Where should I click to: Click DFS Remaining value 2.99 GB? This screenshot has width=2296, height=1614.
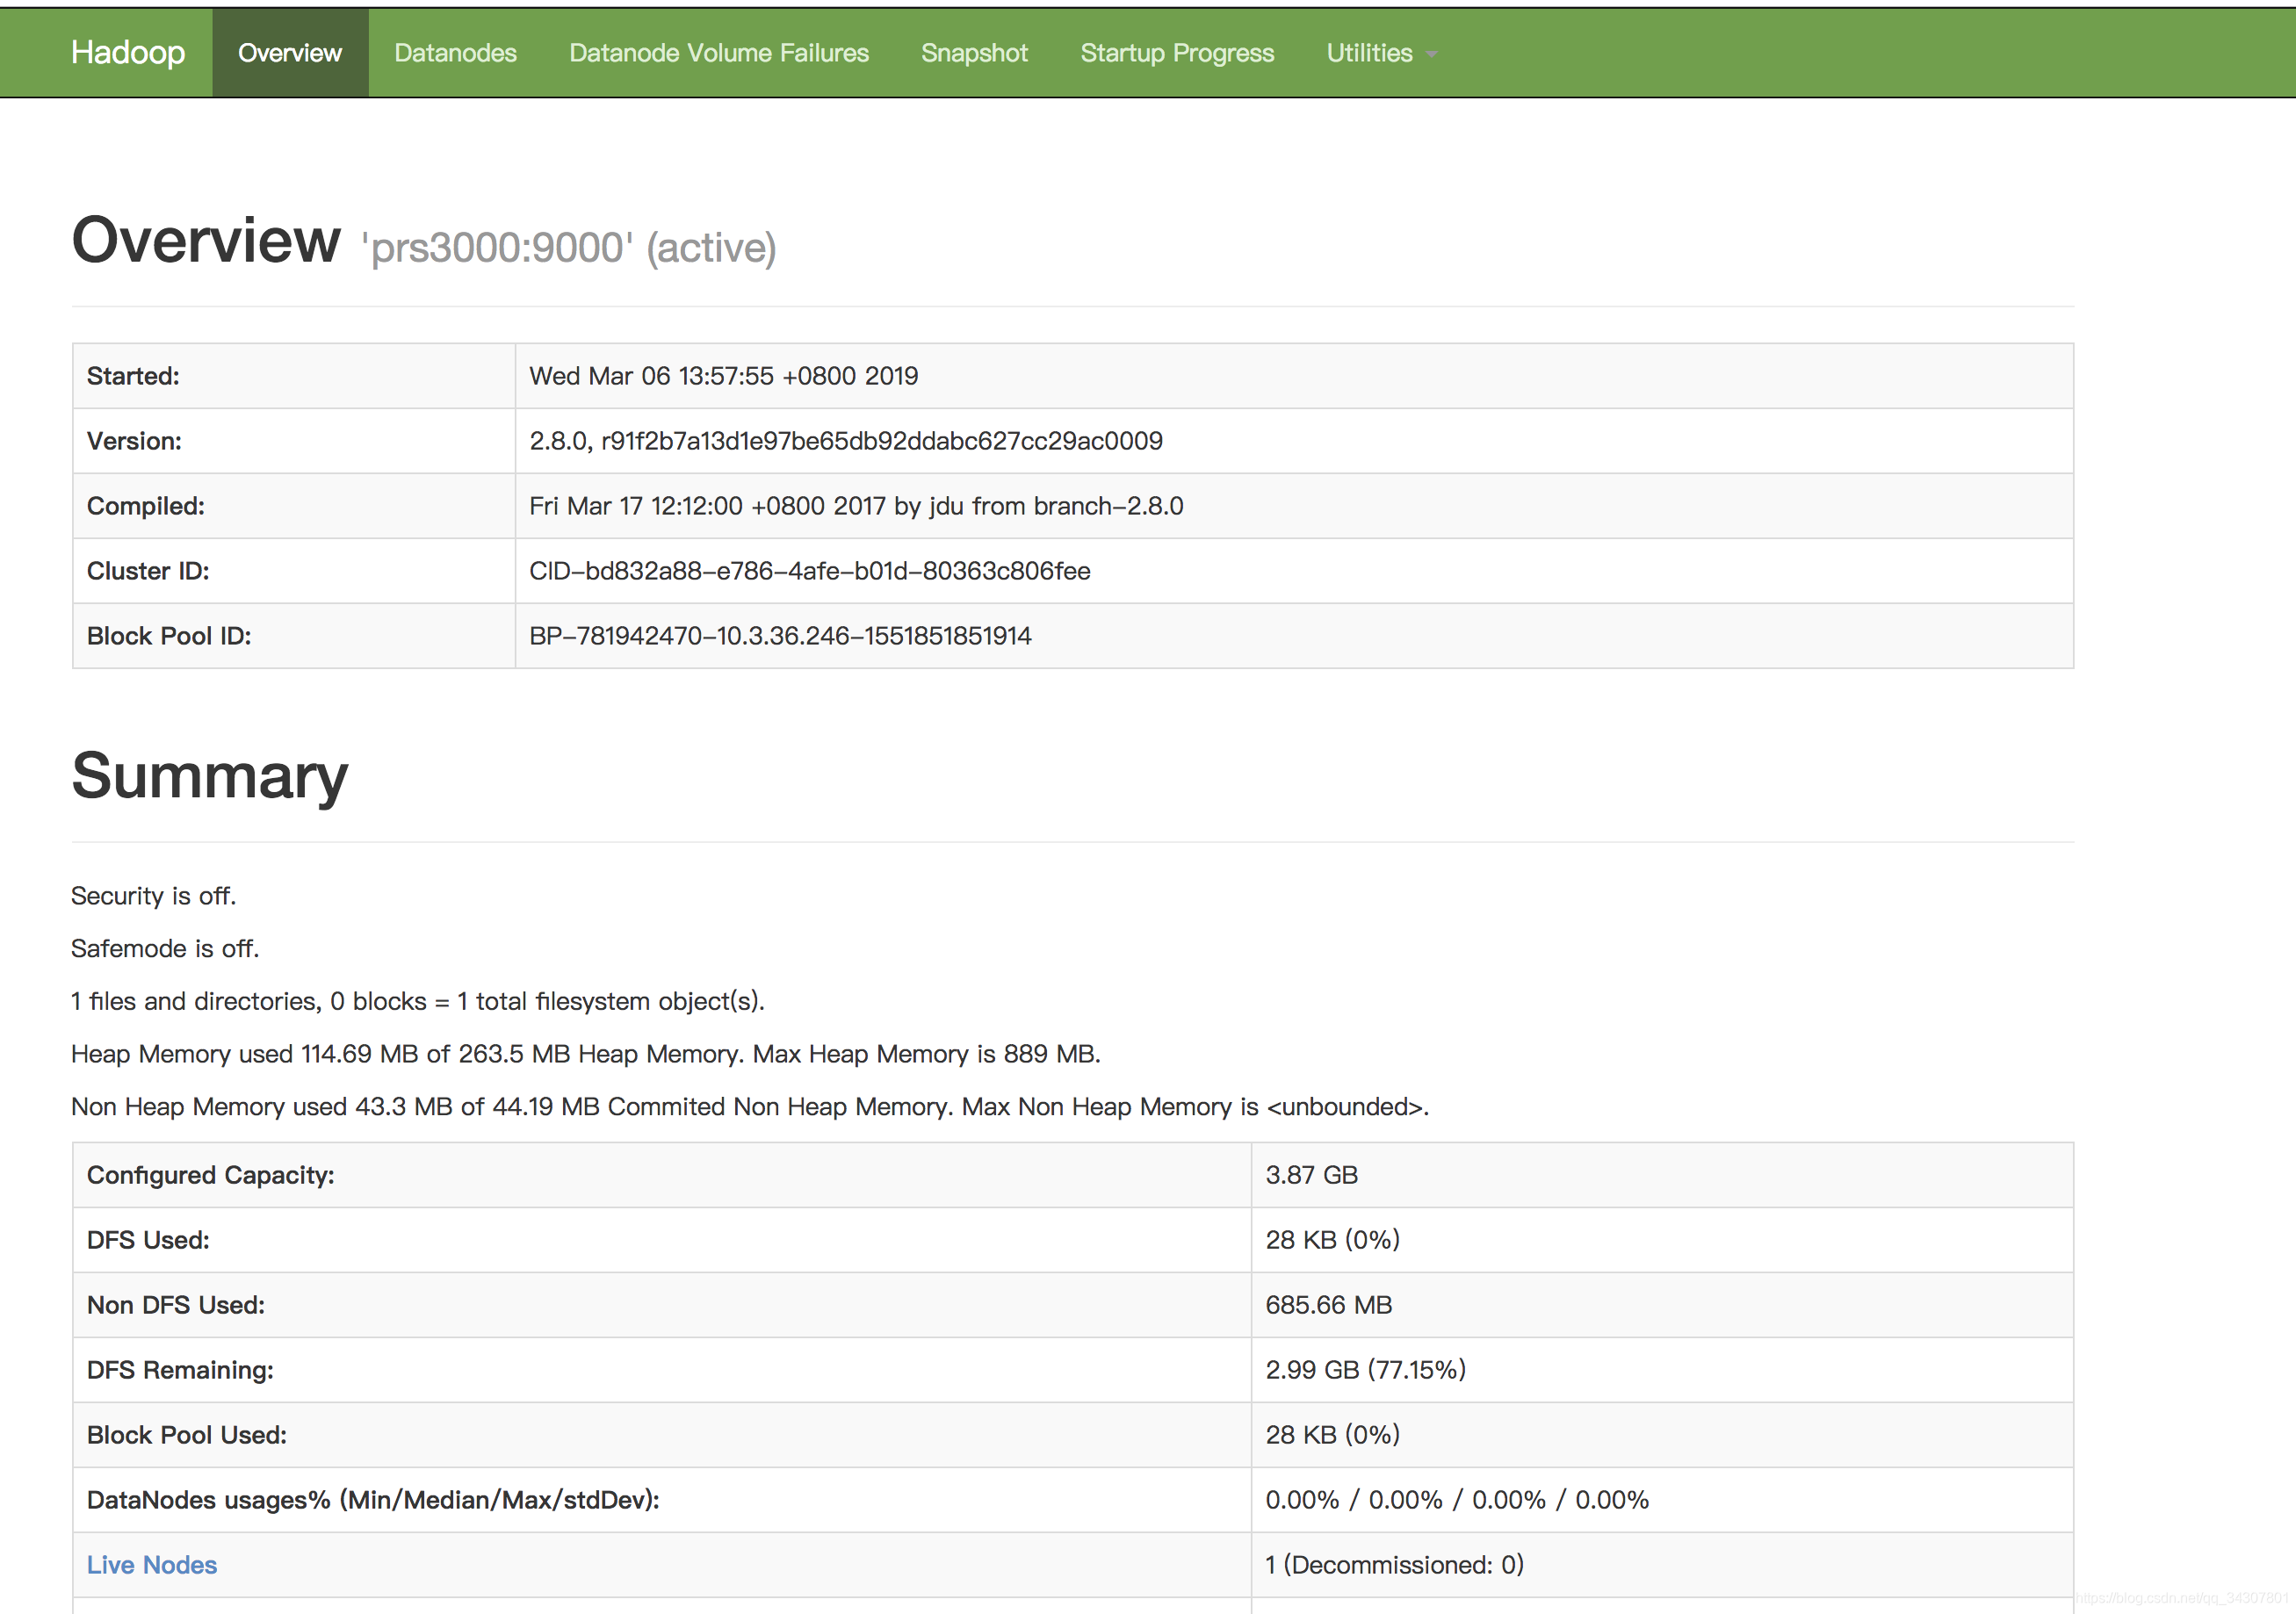[1366, 1370]
